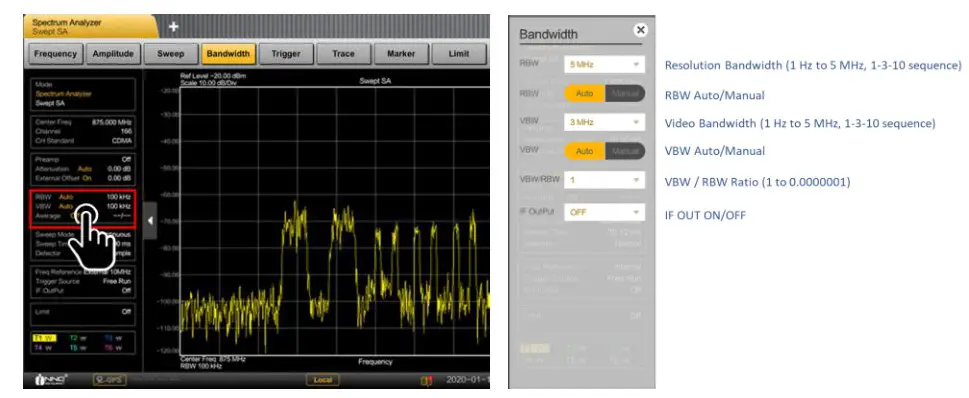Set RBW to Auto in Bandwidth panel
This screenshot has height=398, width=969.
[585, 94]
